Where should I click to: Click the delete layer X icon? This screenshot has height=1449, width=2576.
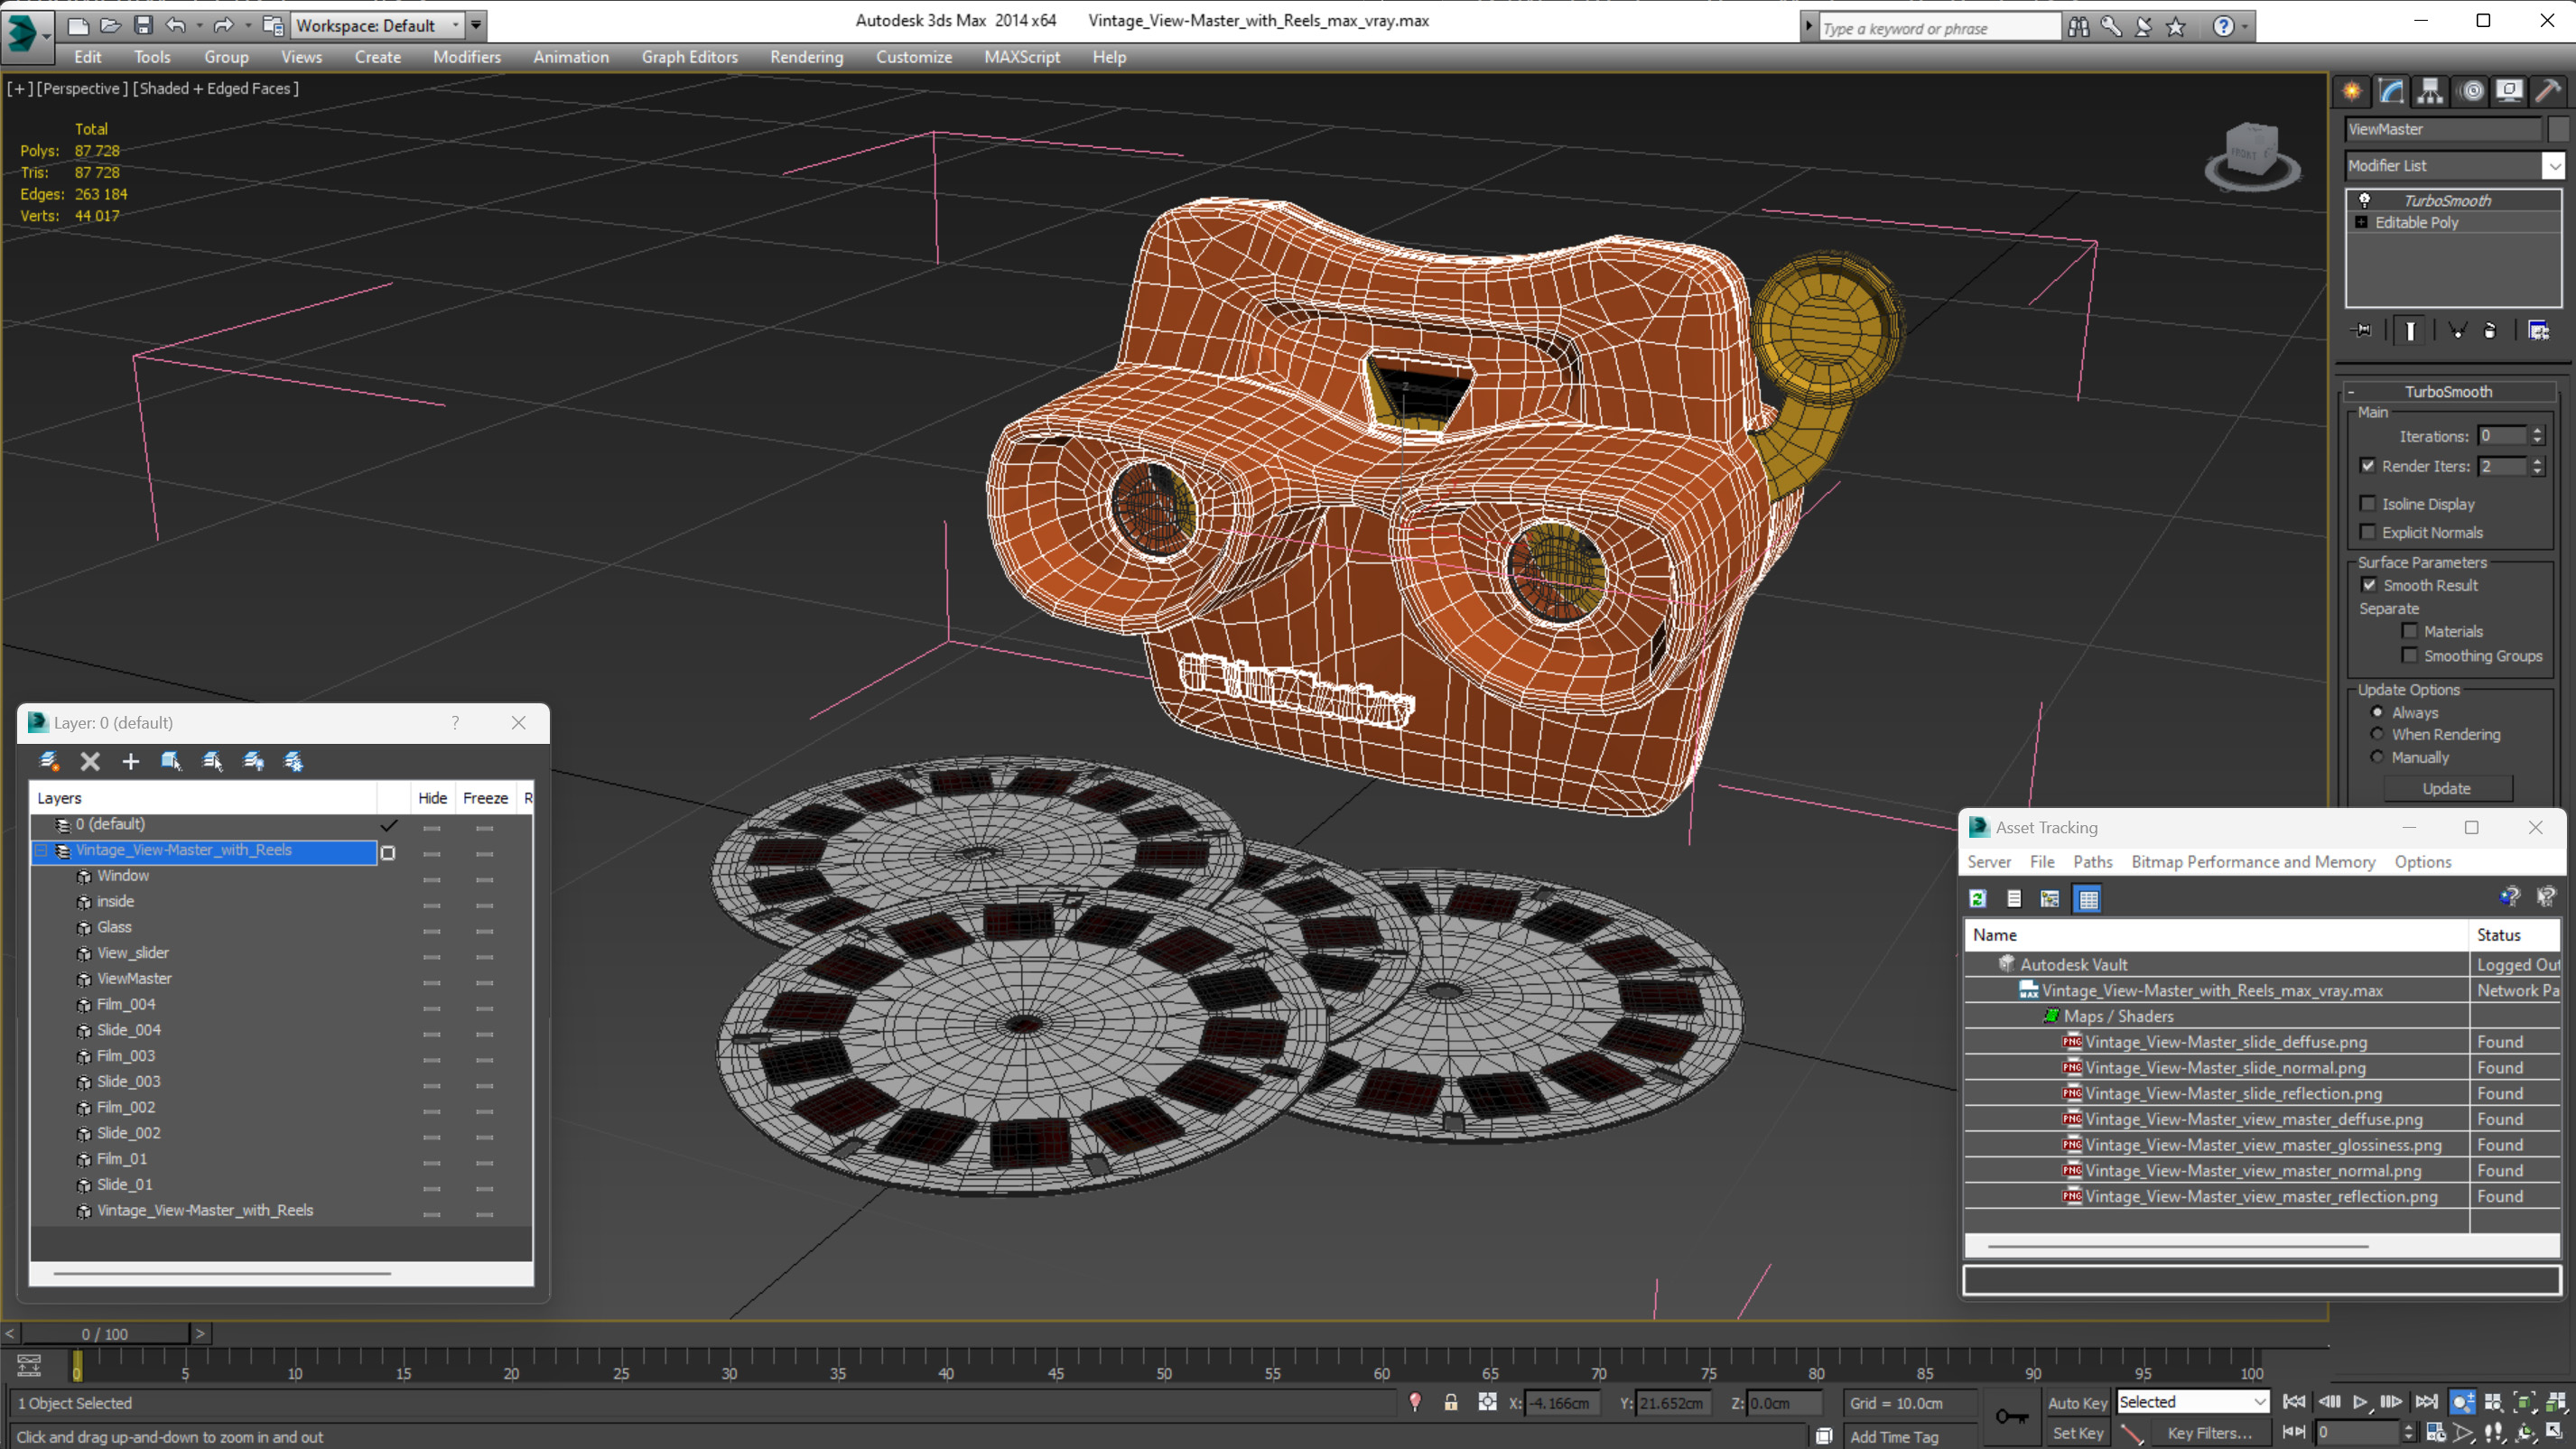[x=90, y=762]
